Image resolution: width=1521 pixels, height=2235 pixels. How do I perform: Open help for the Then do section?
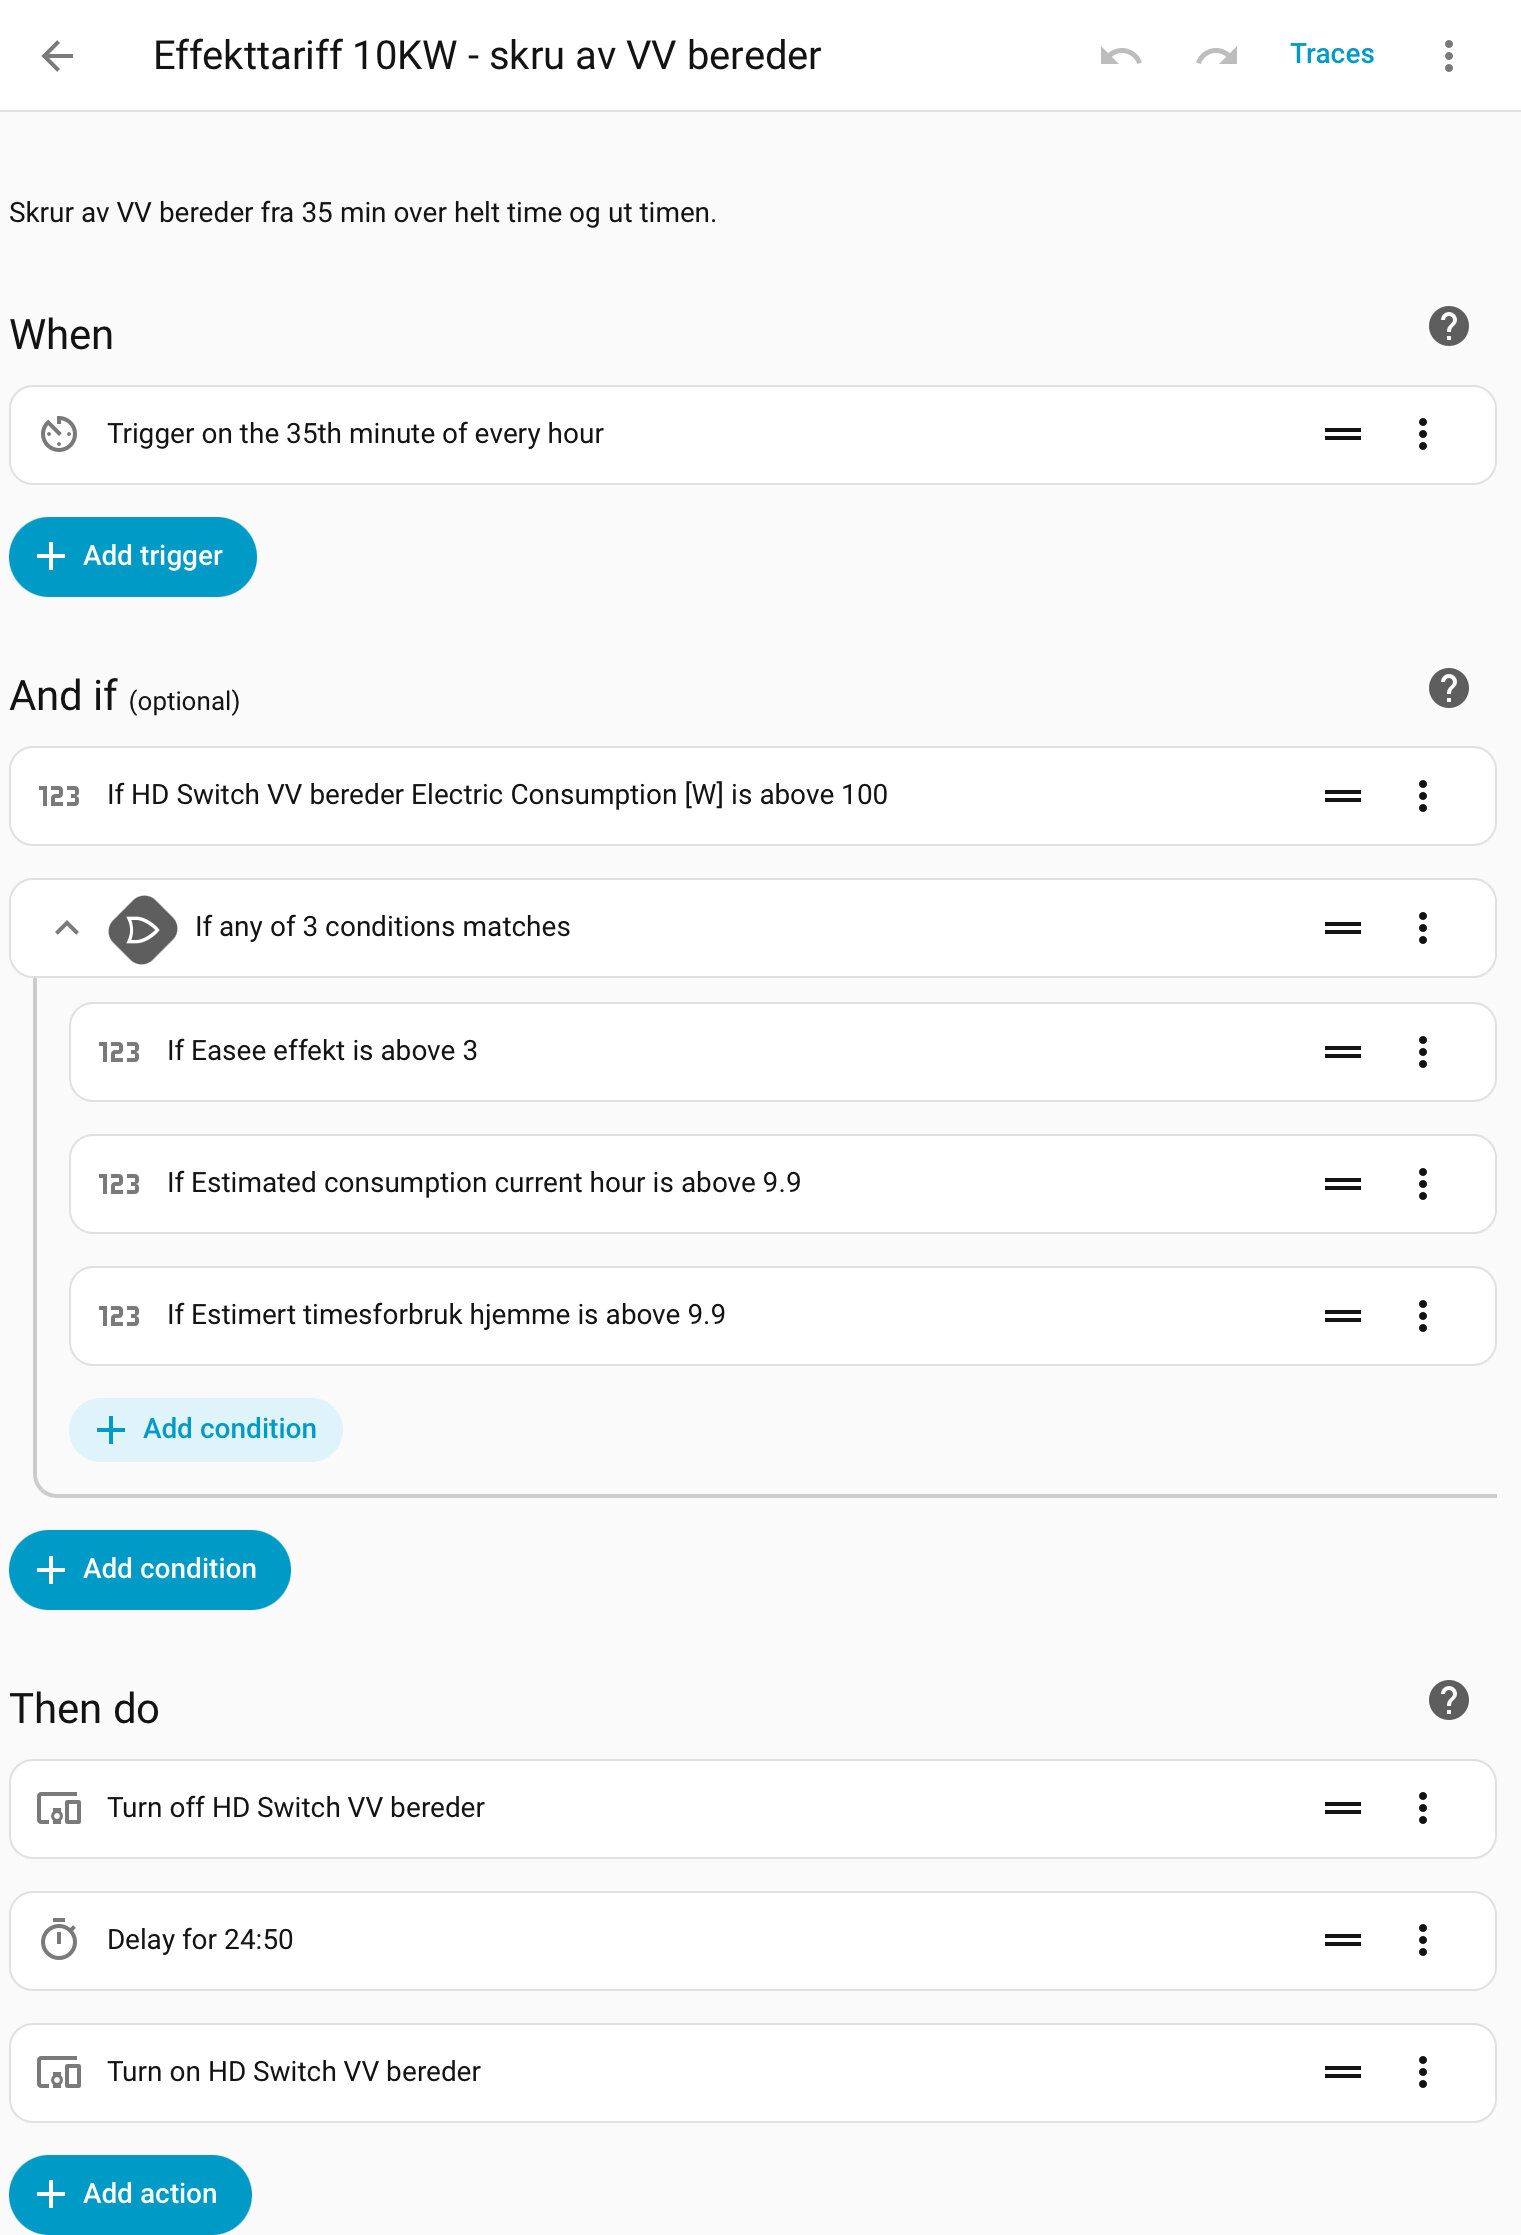(1448, 1701)
